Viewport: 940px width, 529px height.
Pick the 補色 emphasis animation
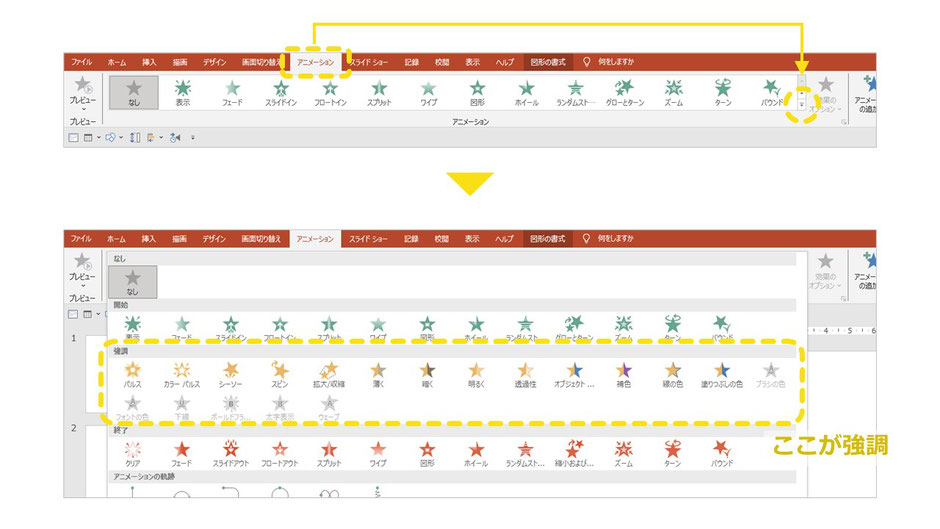click(623, 375)
